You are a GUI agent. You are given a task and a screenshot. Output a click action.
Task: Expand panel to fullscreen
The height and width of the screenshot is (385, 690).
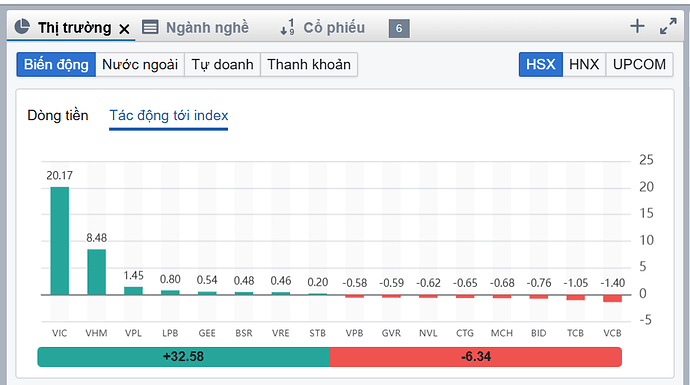click(668, 26)
